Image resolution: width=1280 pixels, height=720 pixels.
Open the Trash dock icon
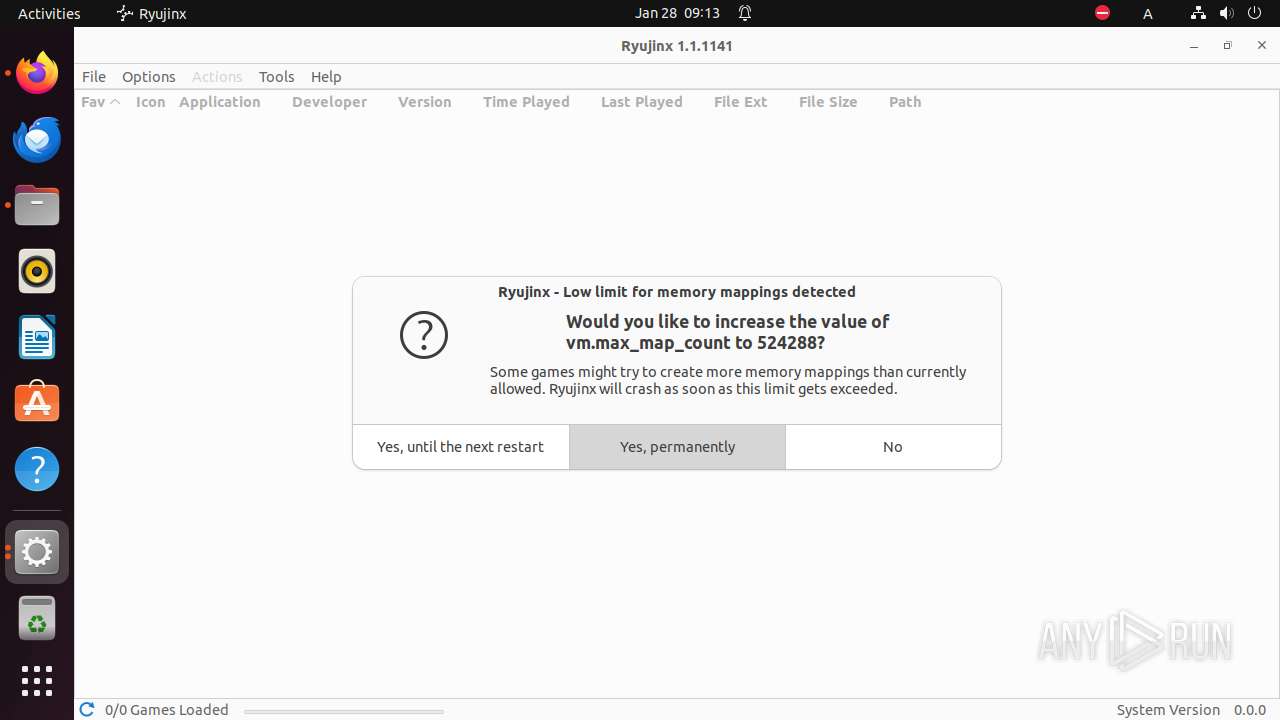click(x=37, y=618)
